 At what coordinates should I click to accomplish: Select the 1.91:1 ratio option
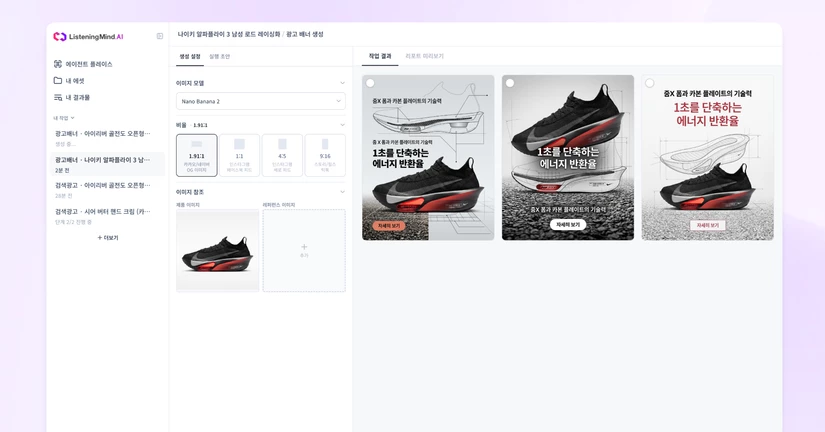197,155
